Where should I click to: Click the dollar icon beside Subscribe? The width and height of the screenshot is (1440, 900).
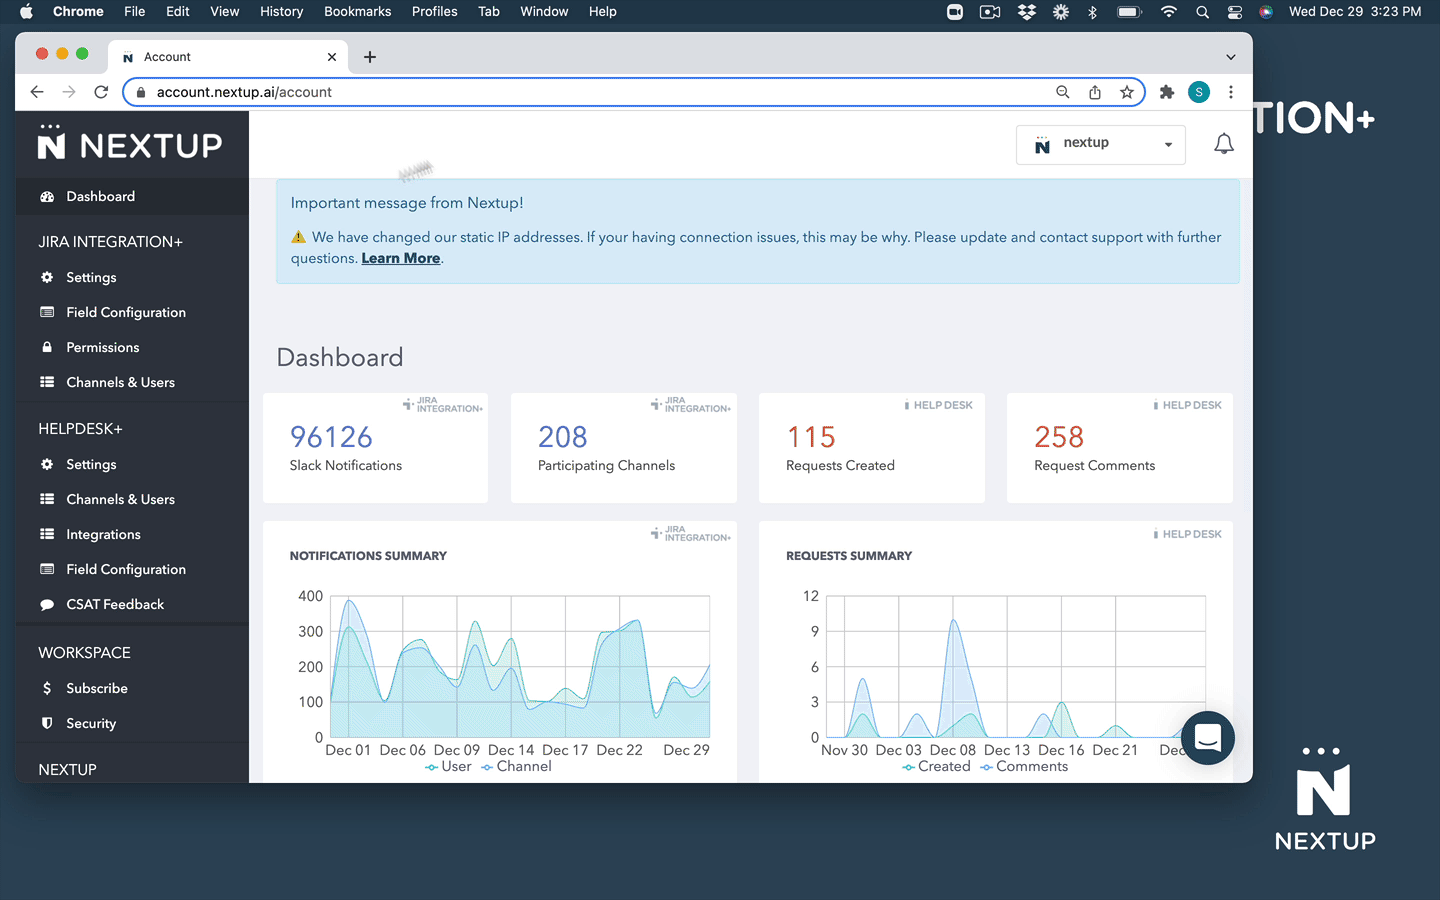click(47, 688)
